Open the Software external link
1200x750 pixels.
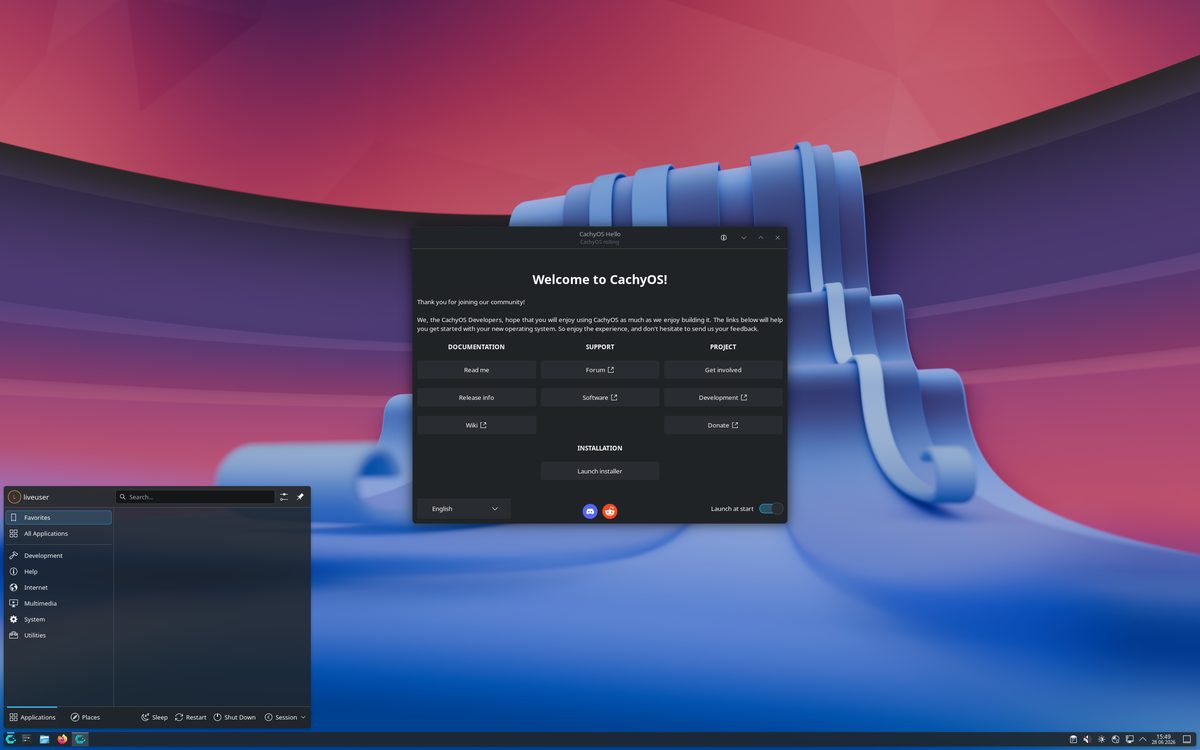pos(600,398)
